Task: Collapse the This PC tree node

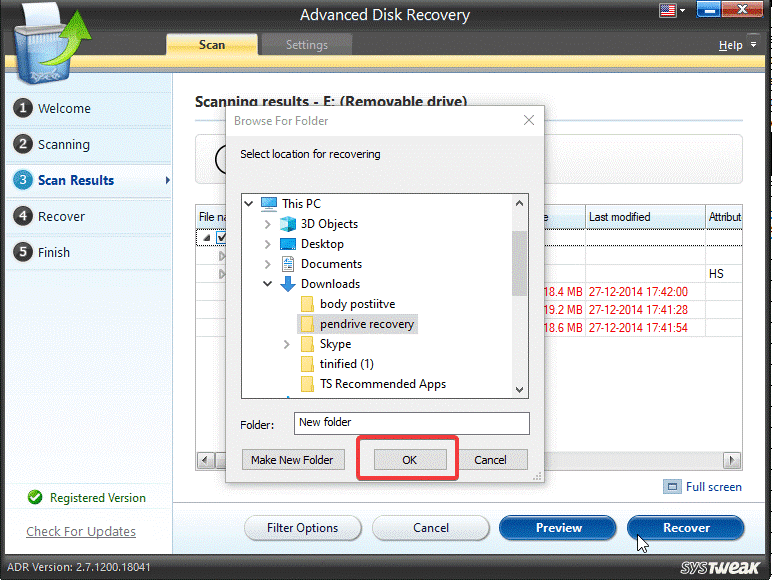Action: tap(249, 203)
